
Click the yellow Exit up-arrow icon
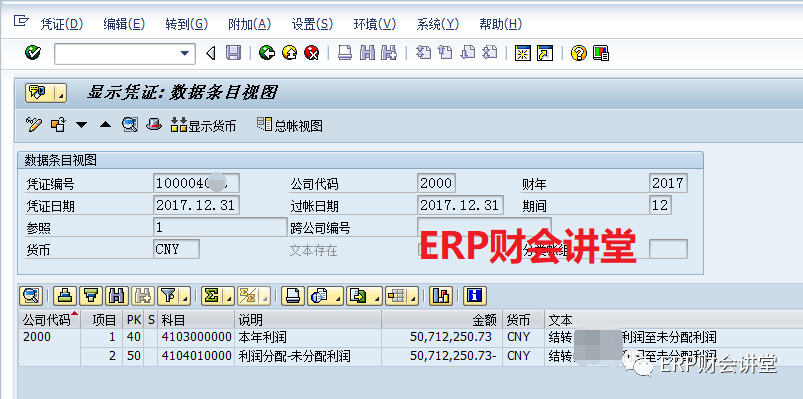[x=289, y=53]
